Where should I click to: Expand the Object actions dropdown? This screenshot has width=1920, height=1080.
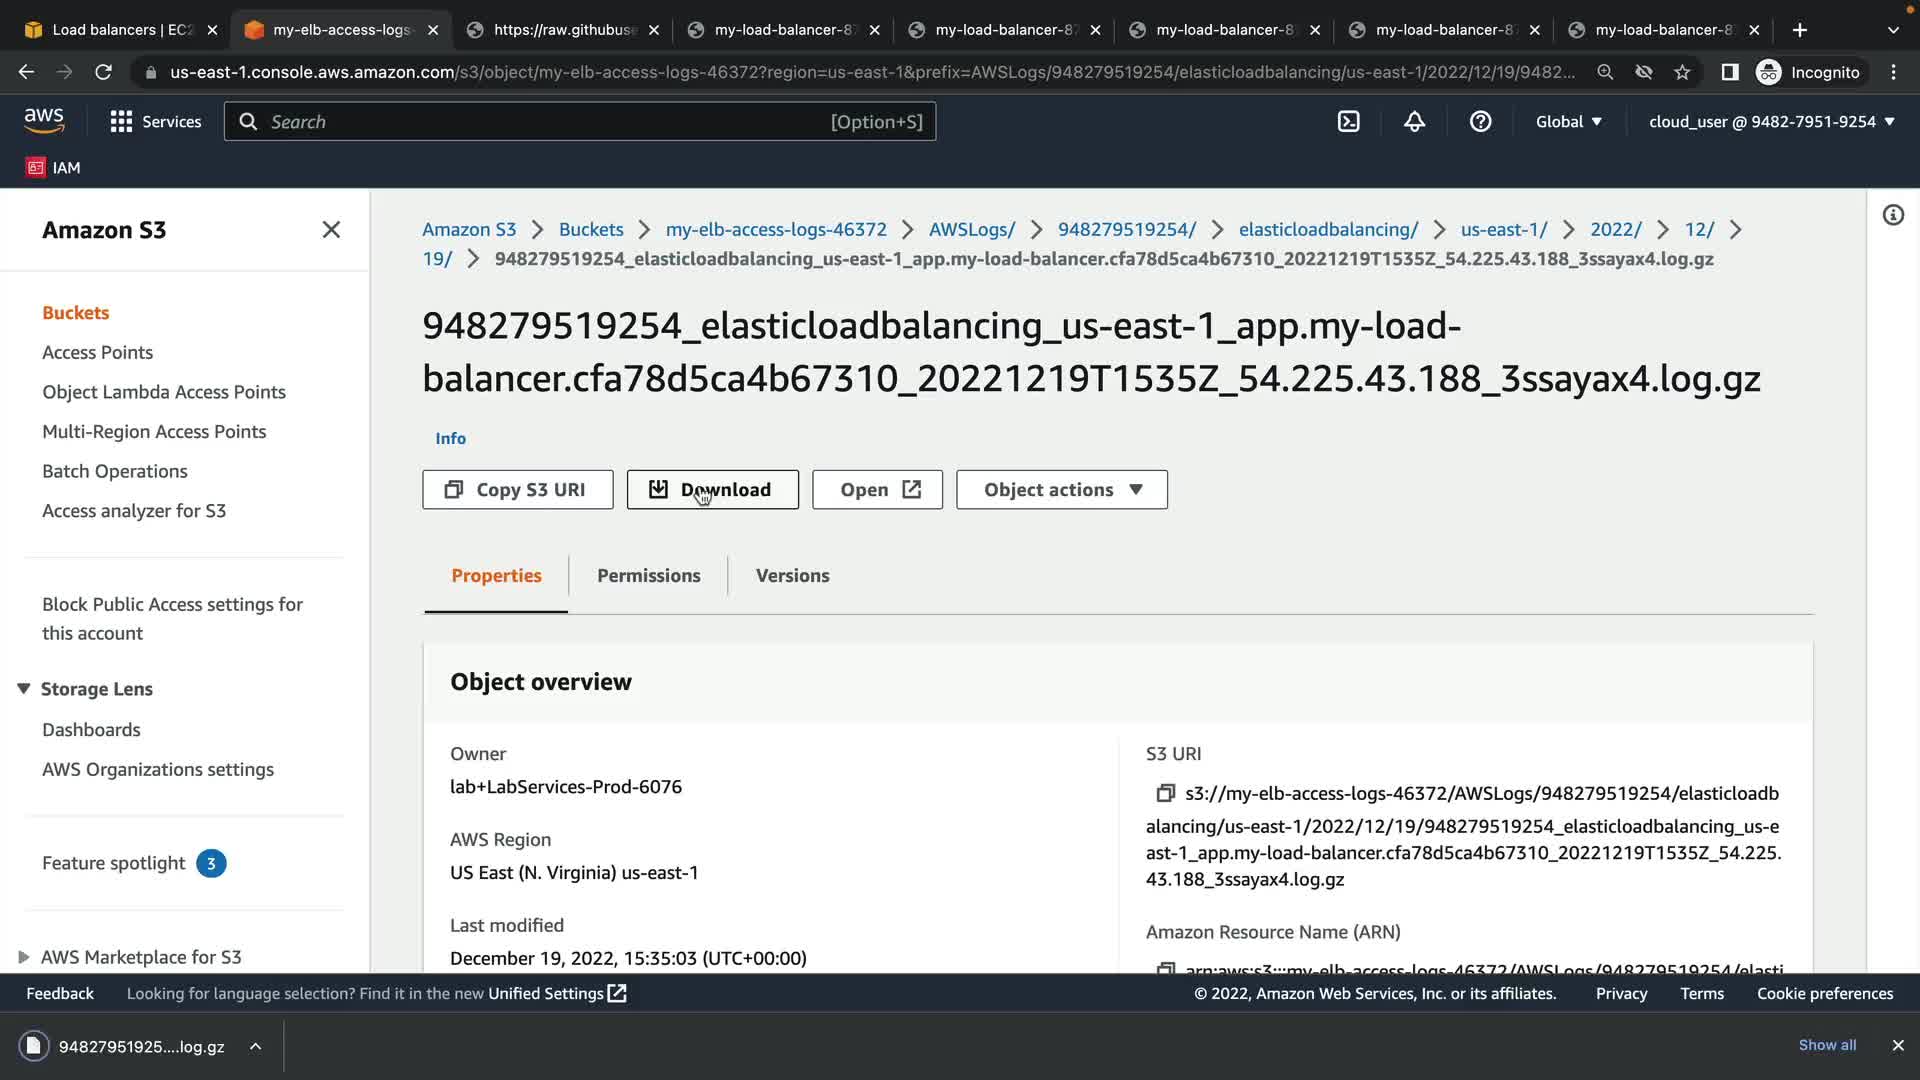click(x=1062, y=490)
